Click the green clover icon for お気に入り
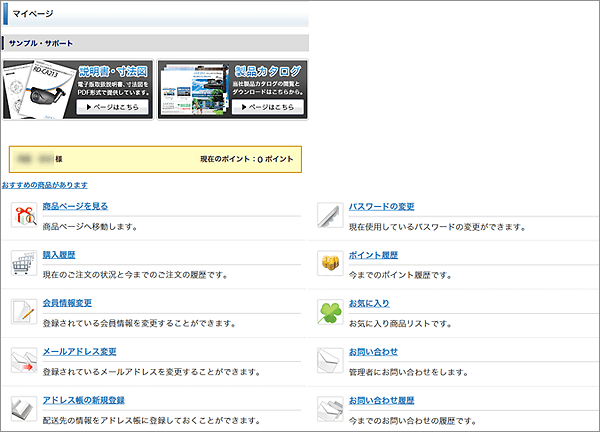Screen dimensions: 600x432 pyautogui.click(x=330, y=312)
